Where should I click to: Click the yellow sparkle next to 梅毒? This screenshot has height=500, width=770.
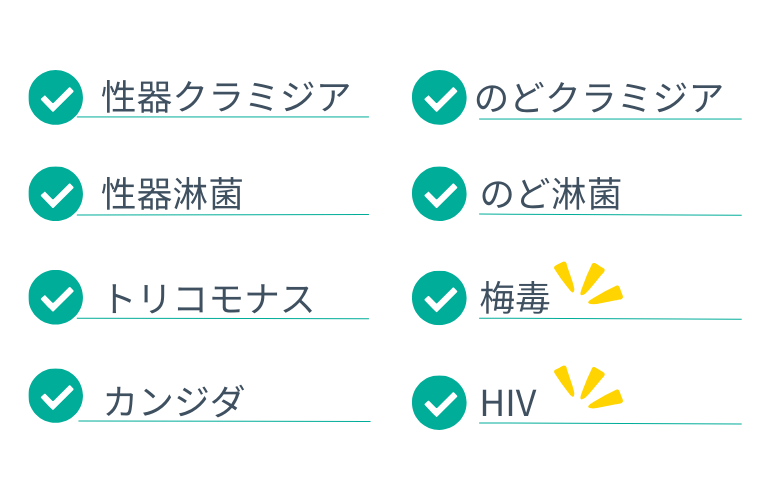coord(589,282)
